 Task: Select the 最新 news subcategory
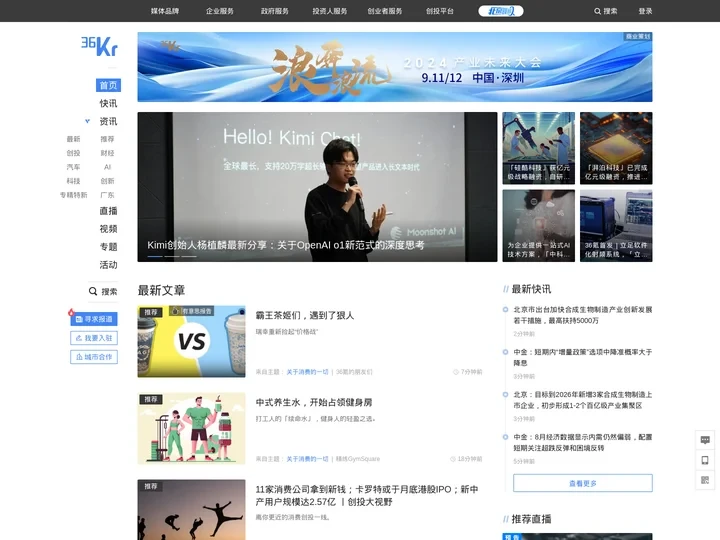pos(73,139)
